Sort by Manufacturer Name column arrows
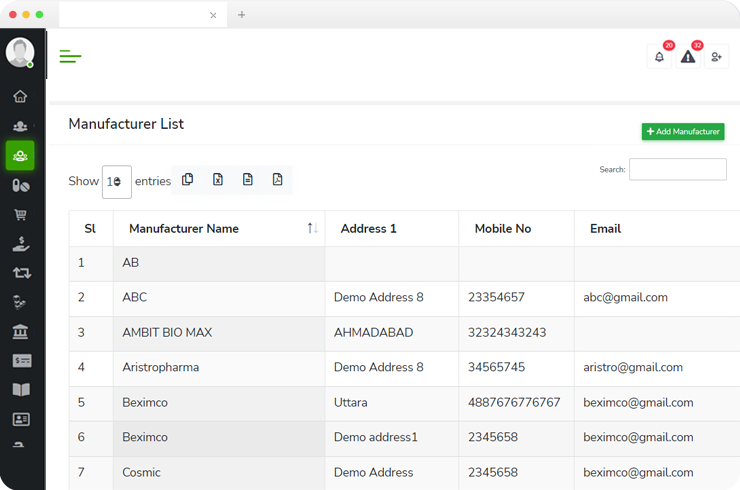This screenshot has width=740, height=490. click(x=312, y=229)
